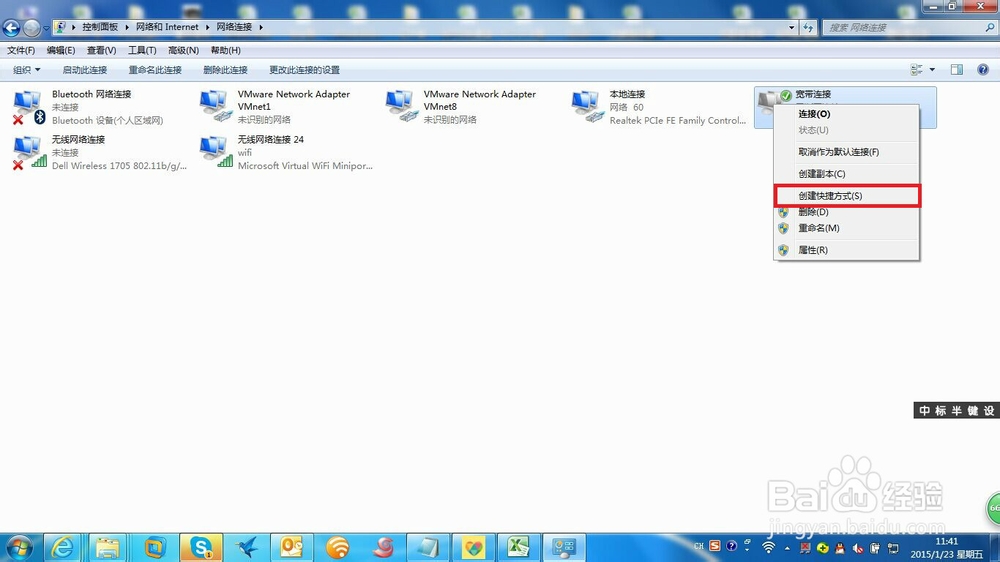Open Skype from the taskbar
This screenshot has width=1000, height=562.
(201, 547)
